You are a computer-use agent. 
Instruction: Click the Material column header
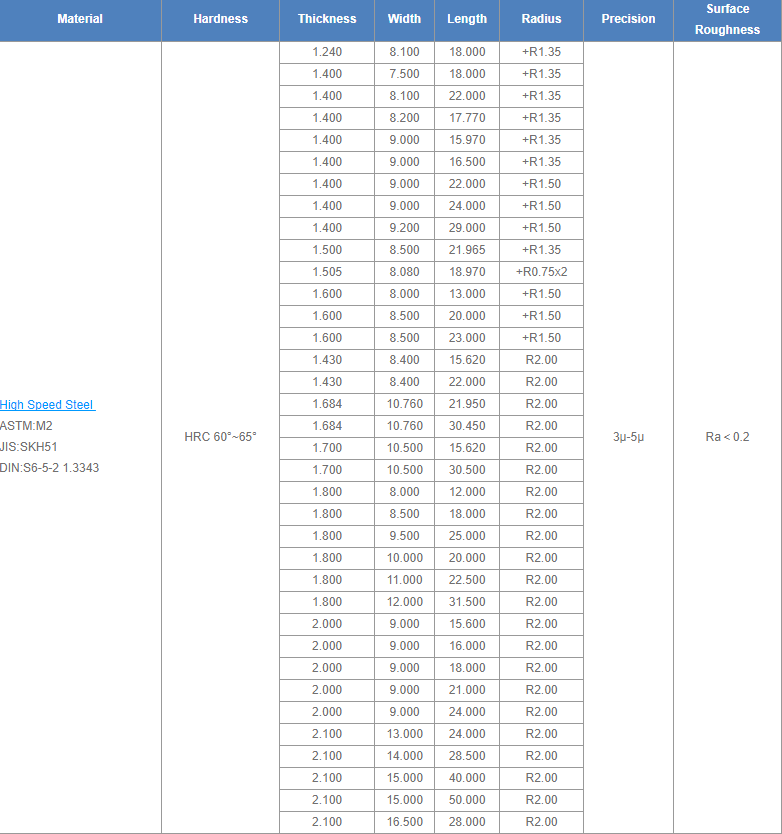[80, 19]
